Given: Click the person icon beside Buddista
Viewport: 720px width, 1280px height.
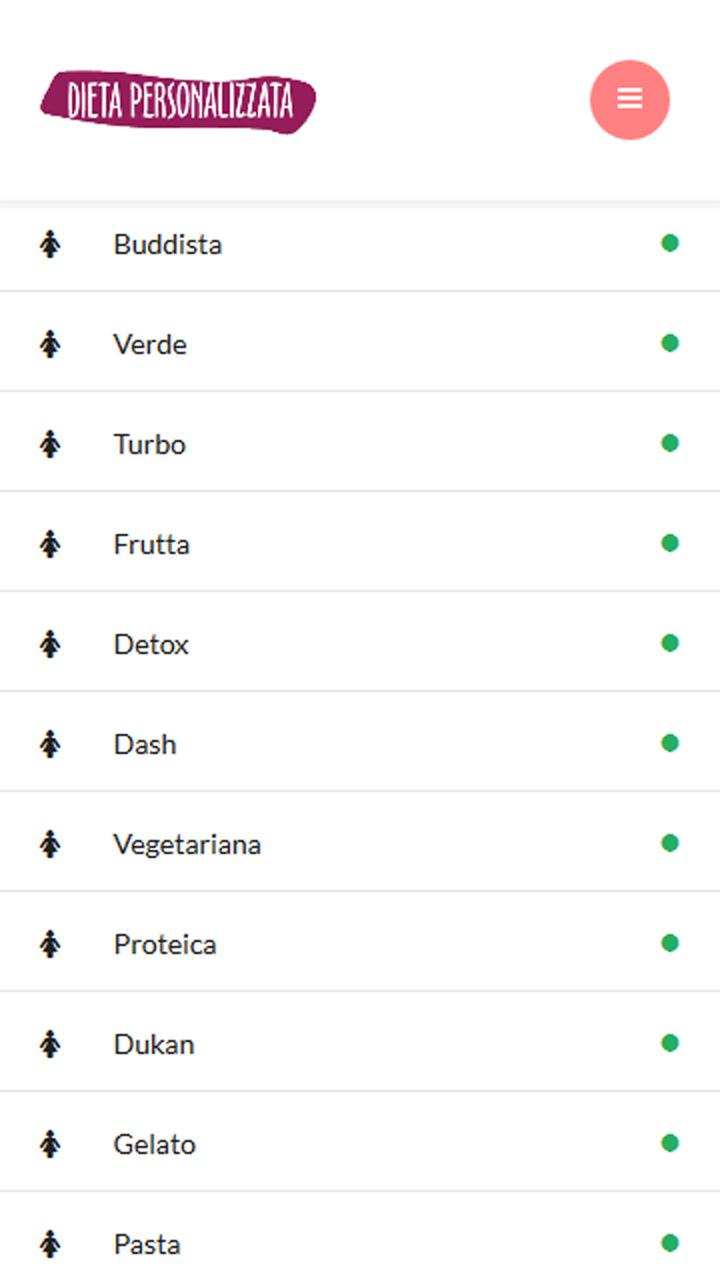Looking at the screenshot, I should pyautogui.click(x=50, y=244).
